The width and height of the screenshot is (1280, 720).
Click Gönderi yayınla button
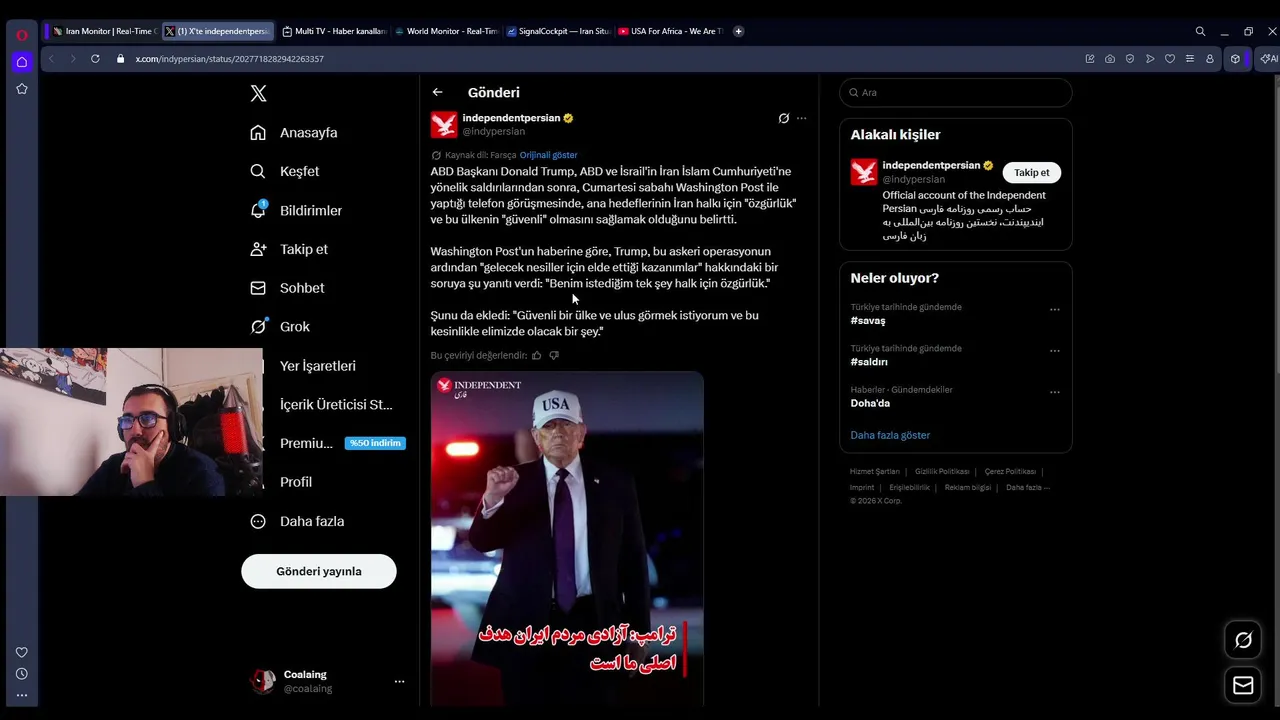point(319,571)
